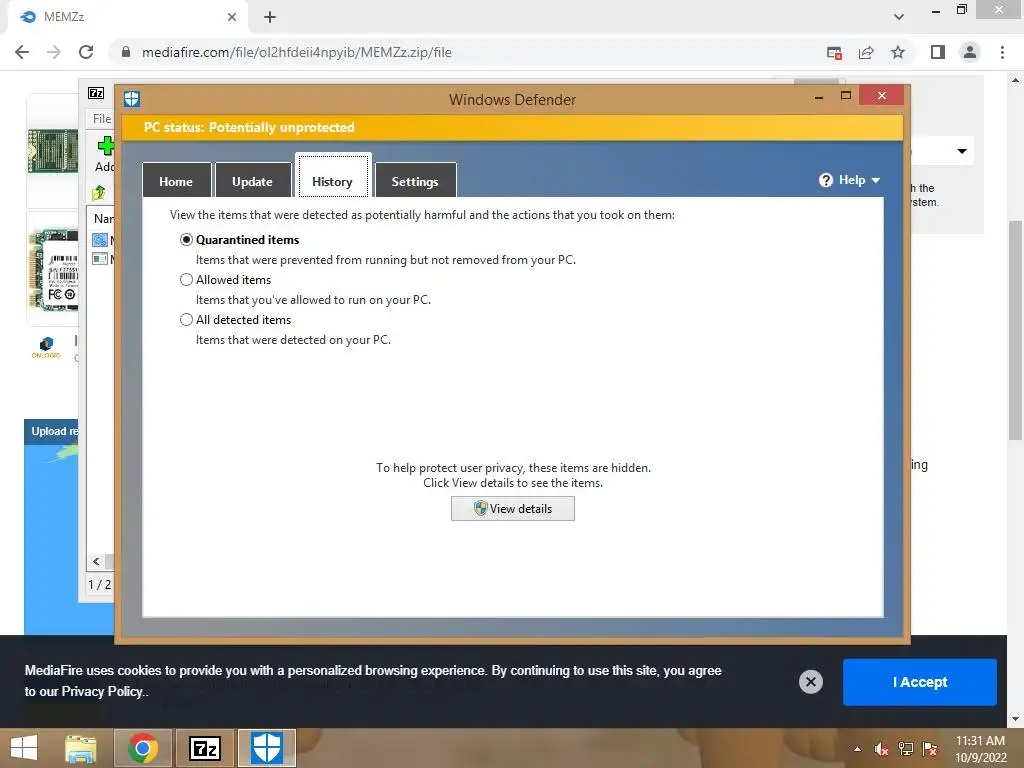Dismiss the cookie banner with X icon
The height and width of the screenshot is (768, 1024).
point(810,682)
